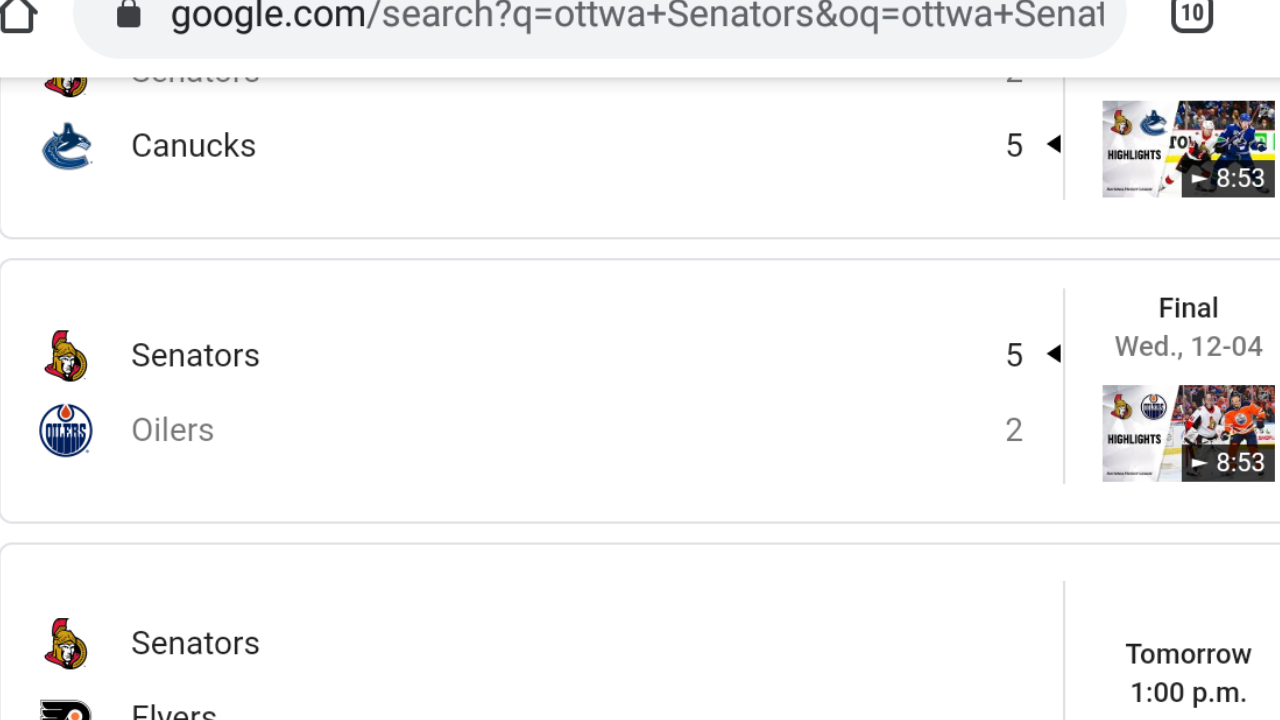
Task: Open the Oilers team name link
Action: pyautogui.click(x=172, y=430)
